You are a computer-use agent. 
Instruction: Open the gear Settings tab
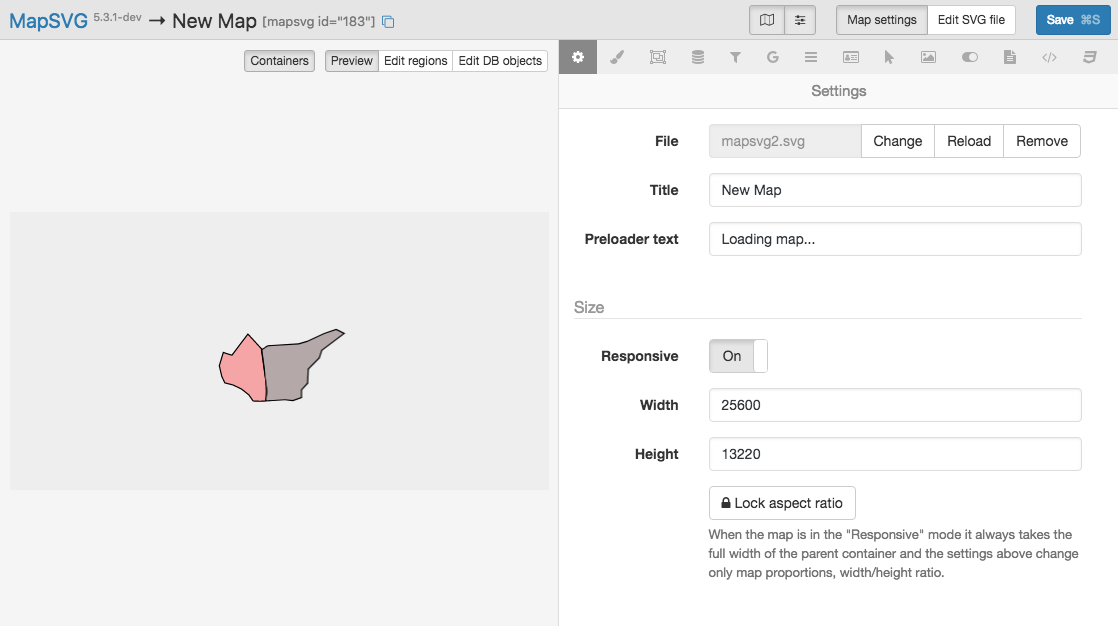[x=578, y=57]
